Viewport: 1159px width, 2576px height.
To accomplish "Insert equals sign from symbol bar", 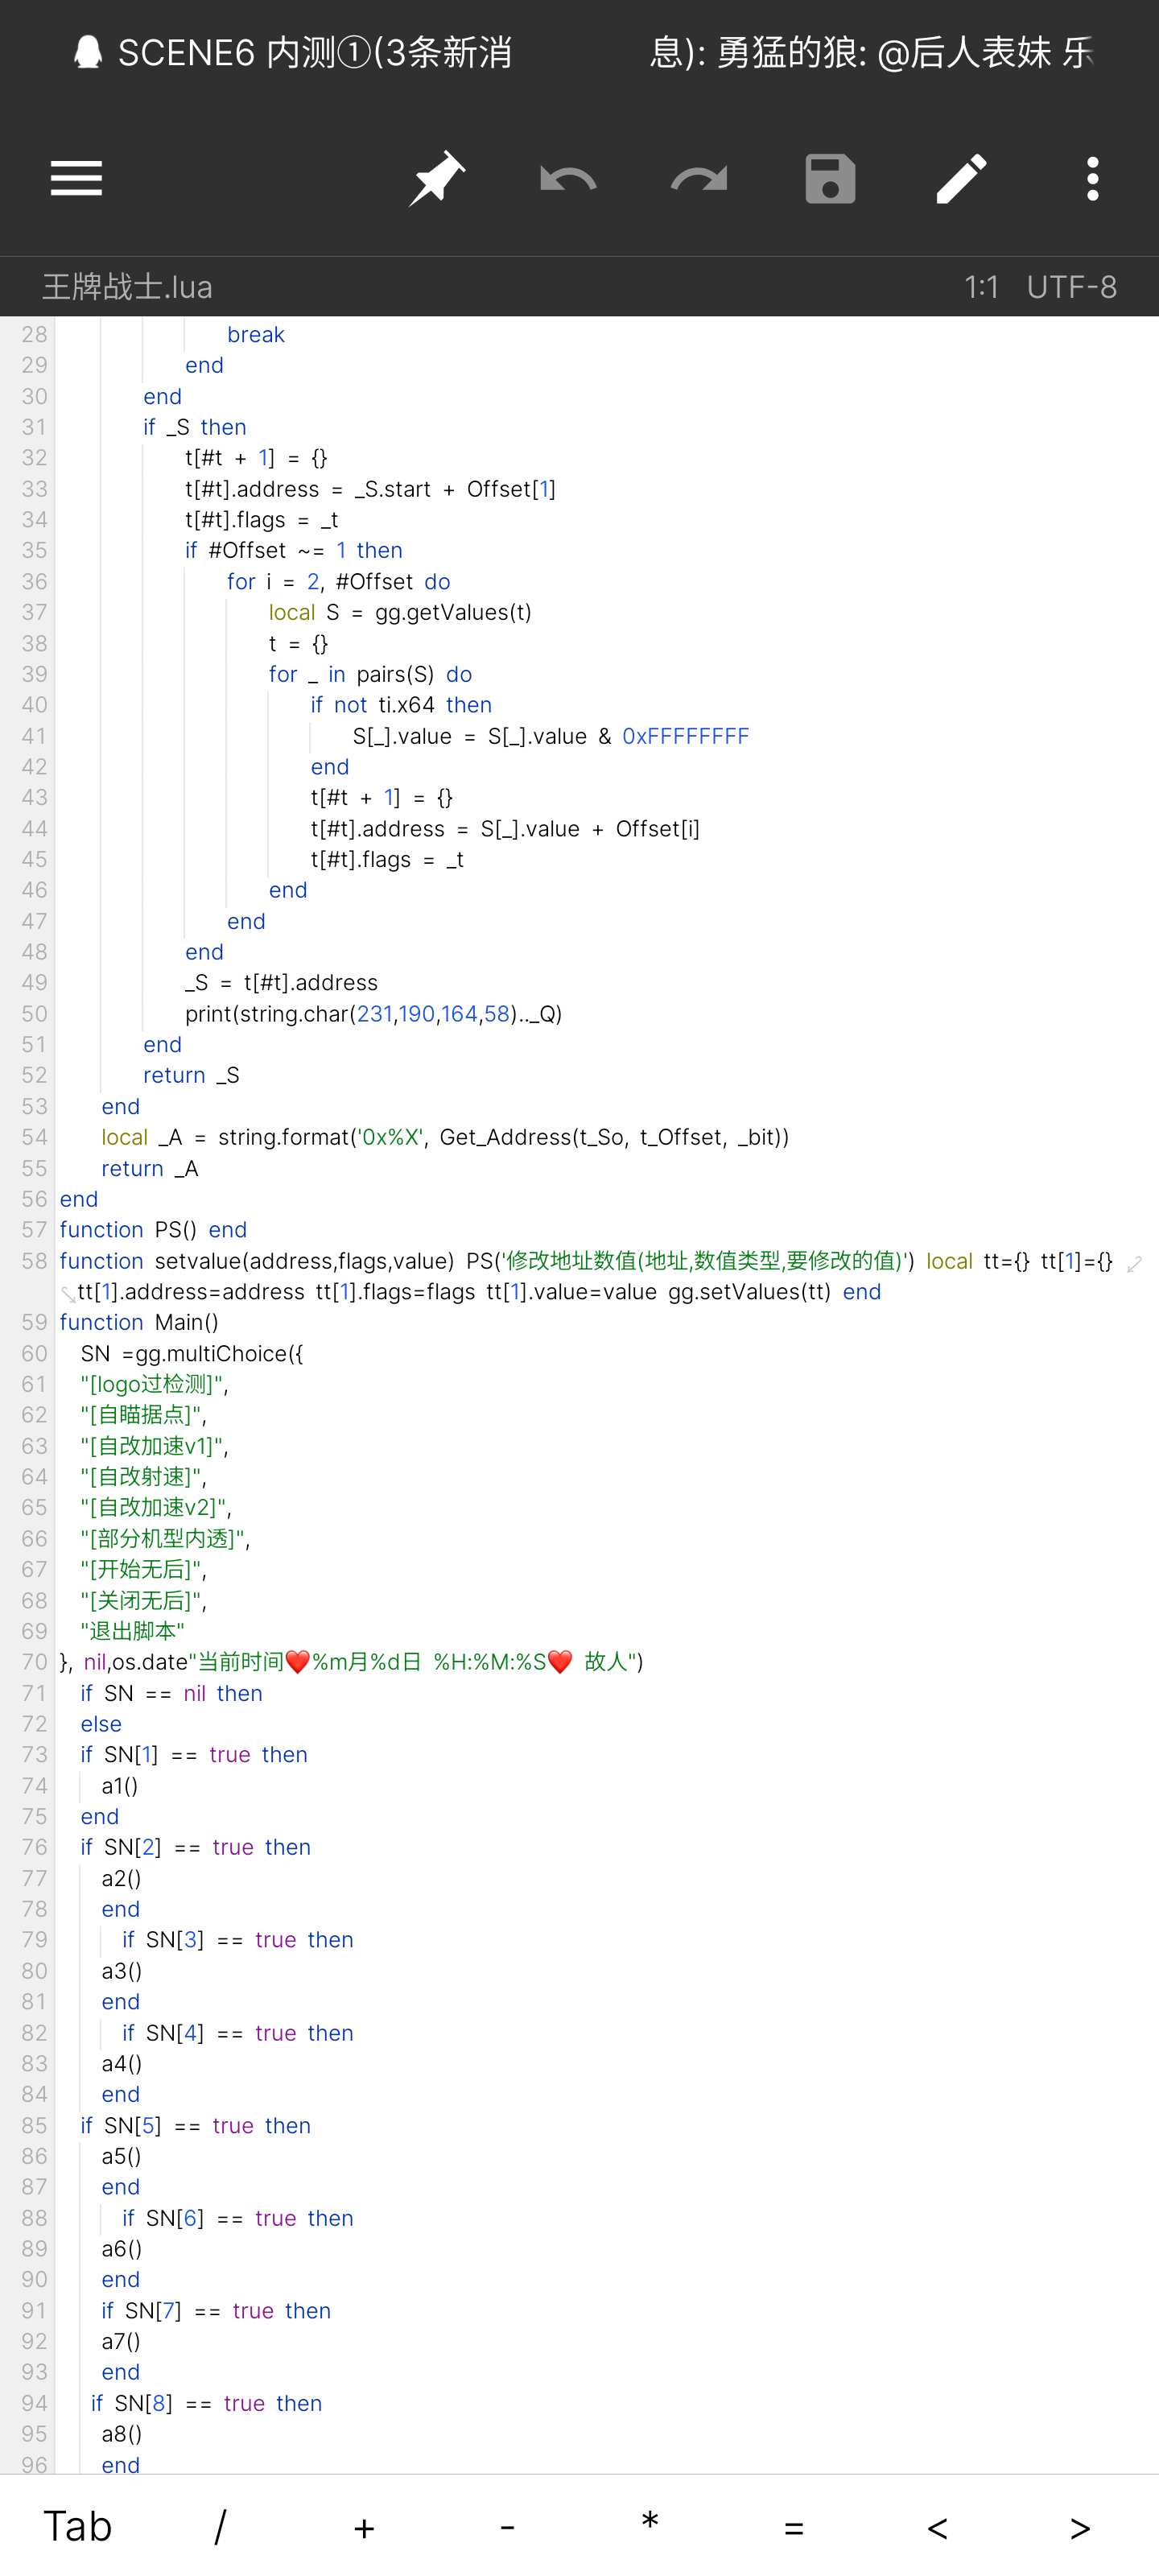I will (794, 2528).
